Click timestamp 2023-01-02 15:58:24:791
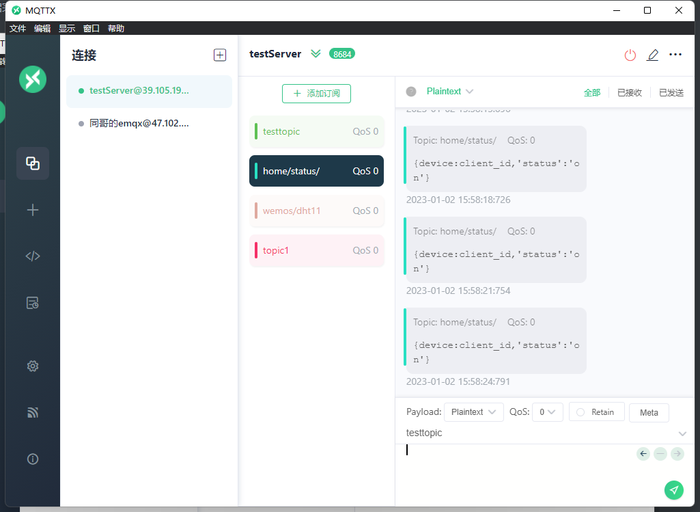 (x=458, y=382)
